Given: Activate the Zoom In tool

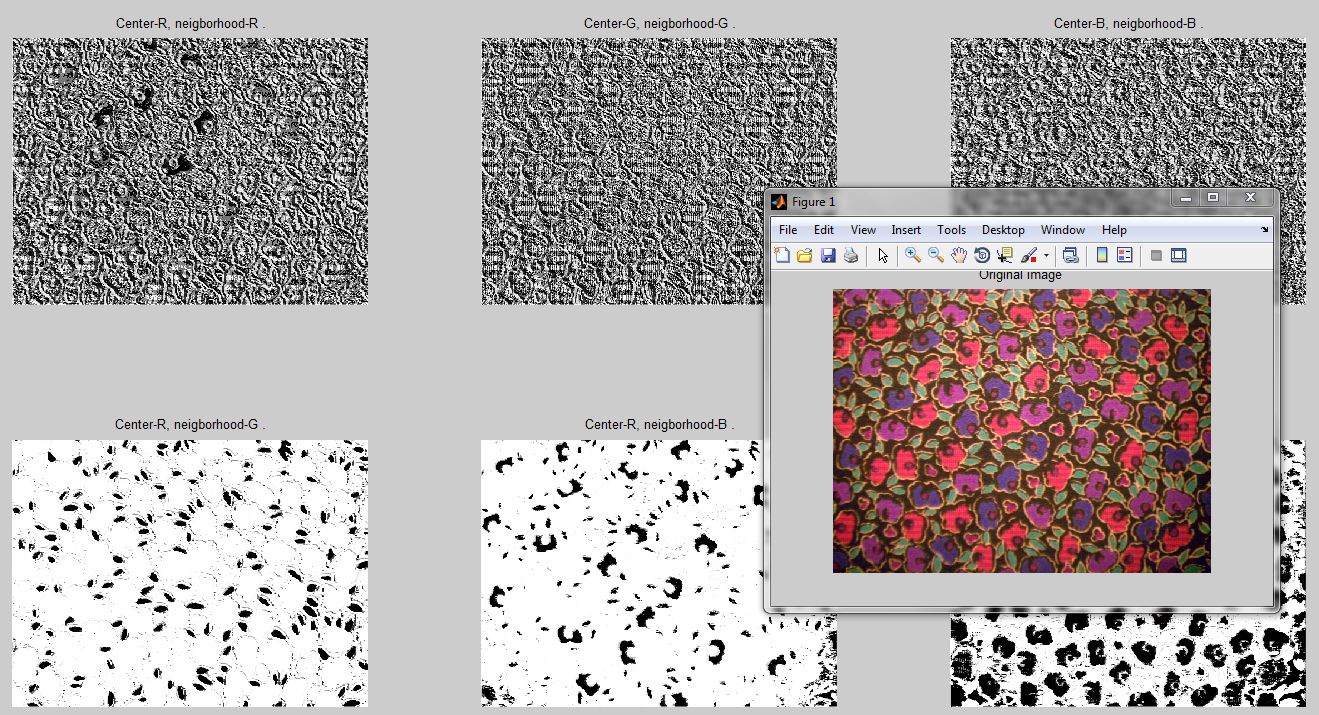Looking at the screenshot, I should click(x=912, y=256).
